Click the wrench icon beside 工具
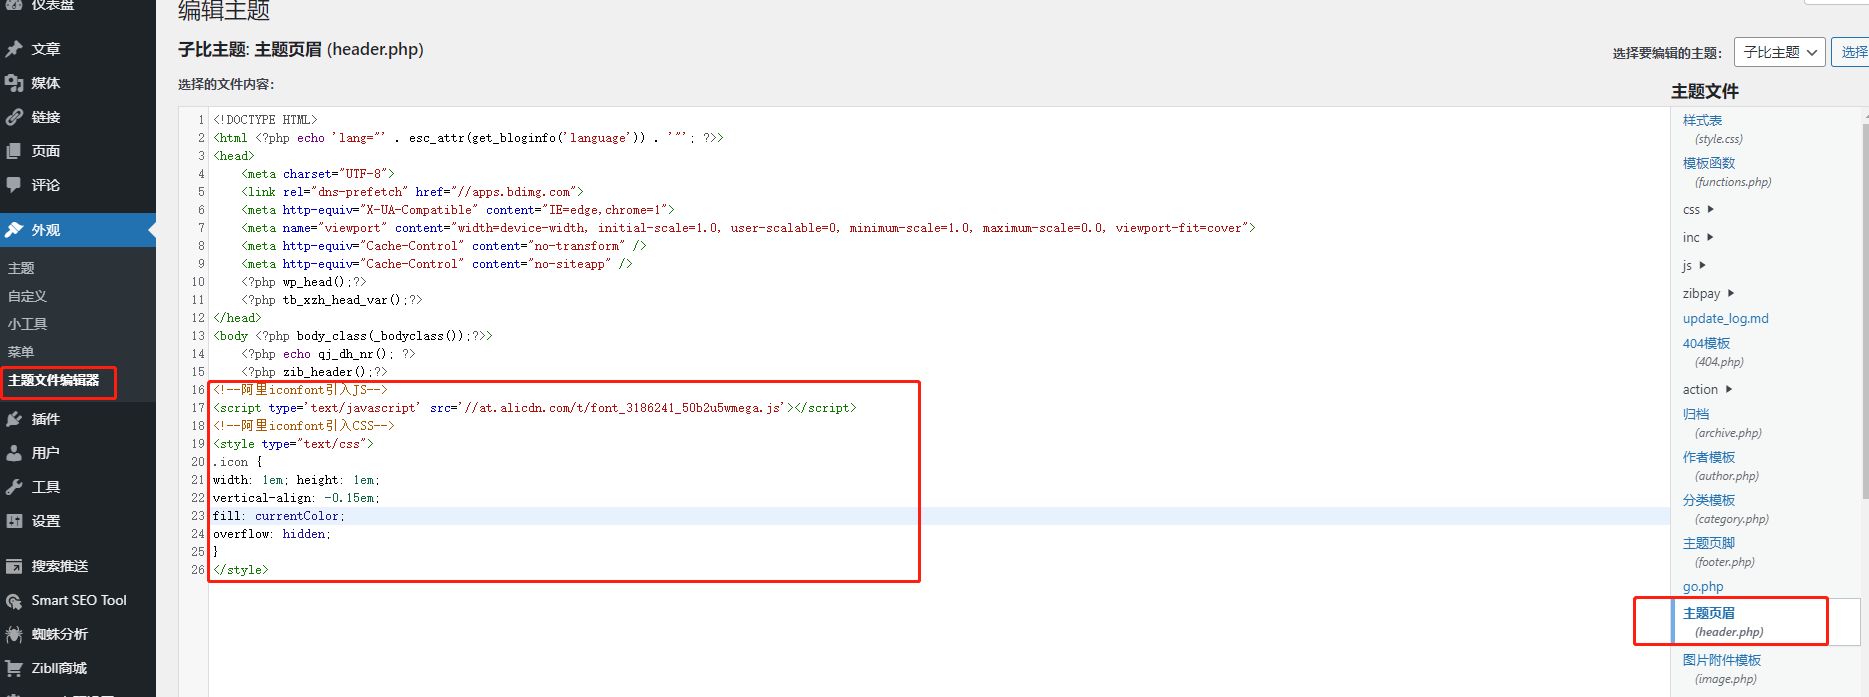The width and height of the screenshot is (1869, 697). click(14, 487)
